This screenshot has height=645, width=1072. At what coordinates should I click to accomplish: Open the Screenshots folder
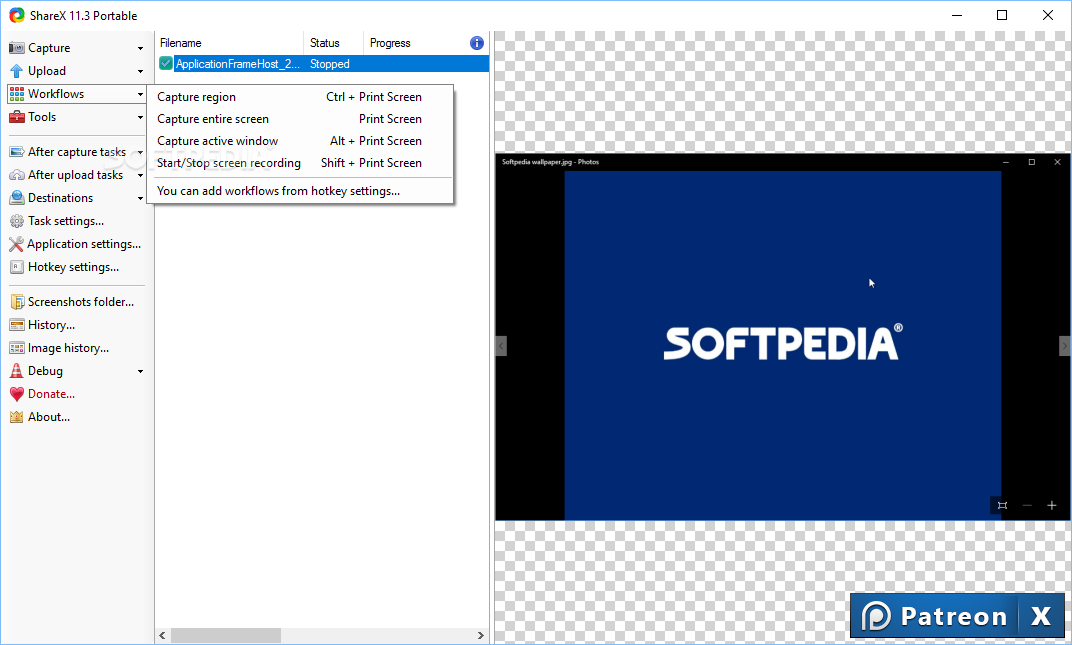(x=81, y=302)
